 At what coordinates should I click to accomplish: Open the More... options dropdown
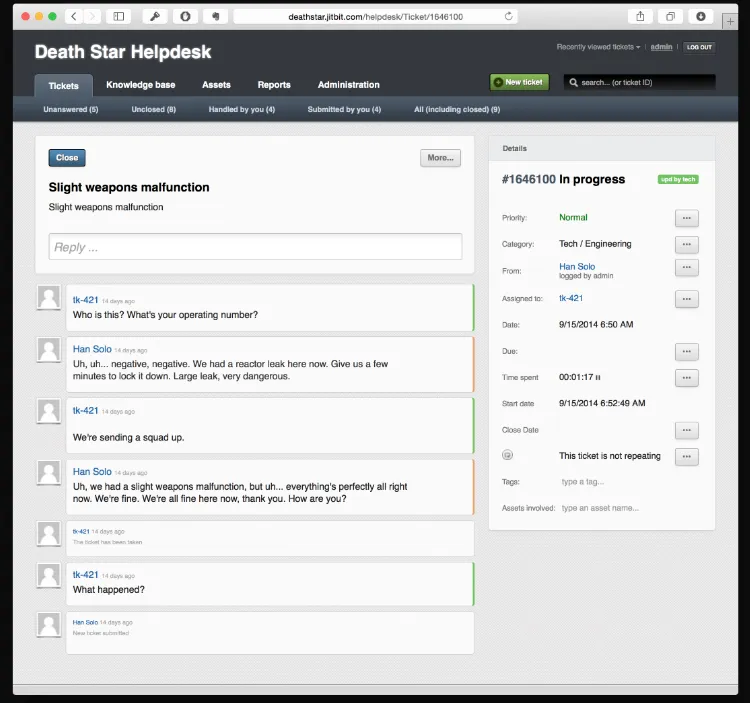tap(441, 158)
